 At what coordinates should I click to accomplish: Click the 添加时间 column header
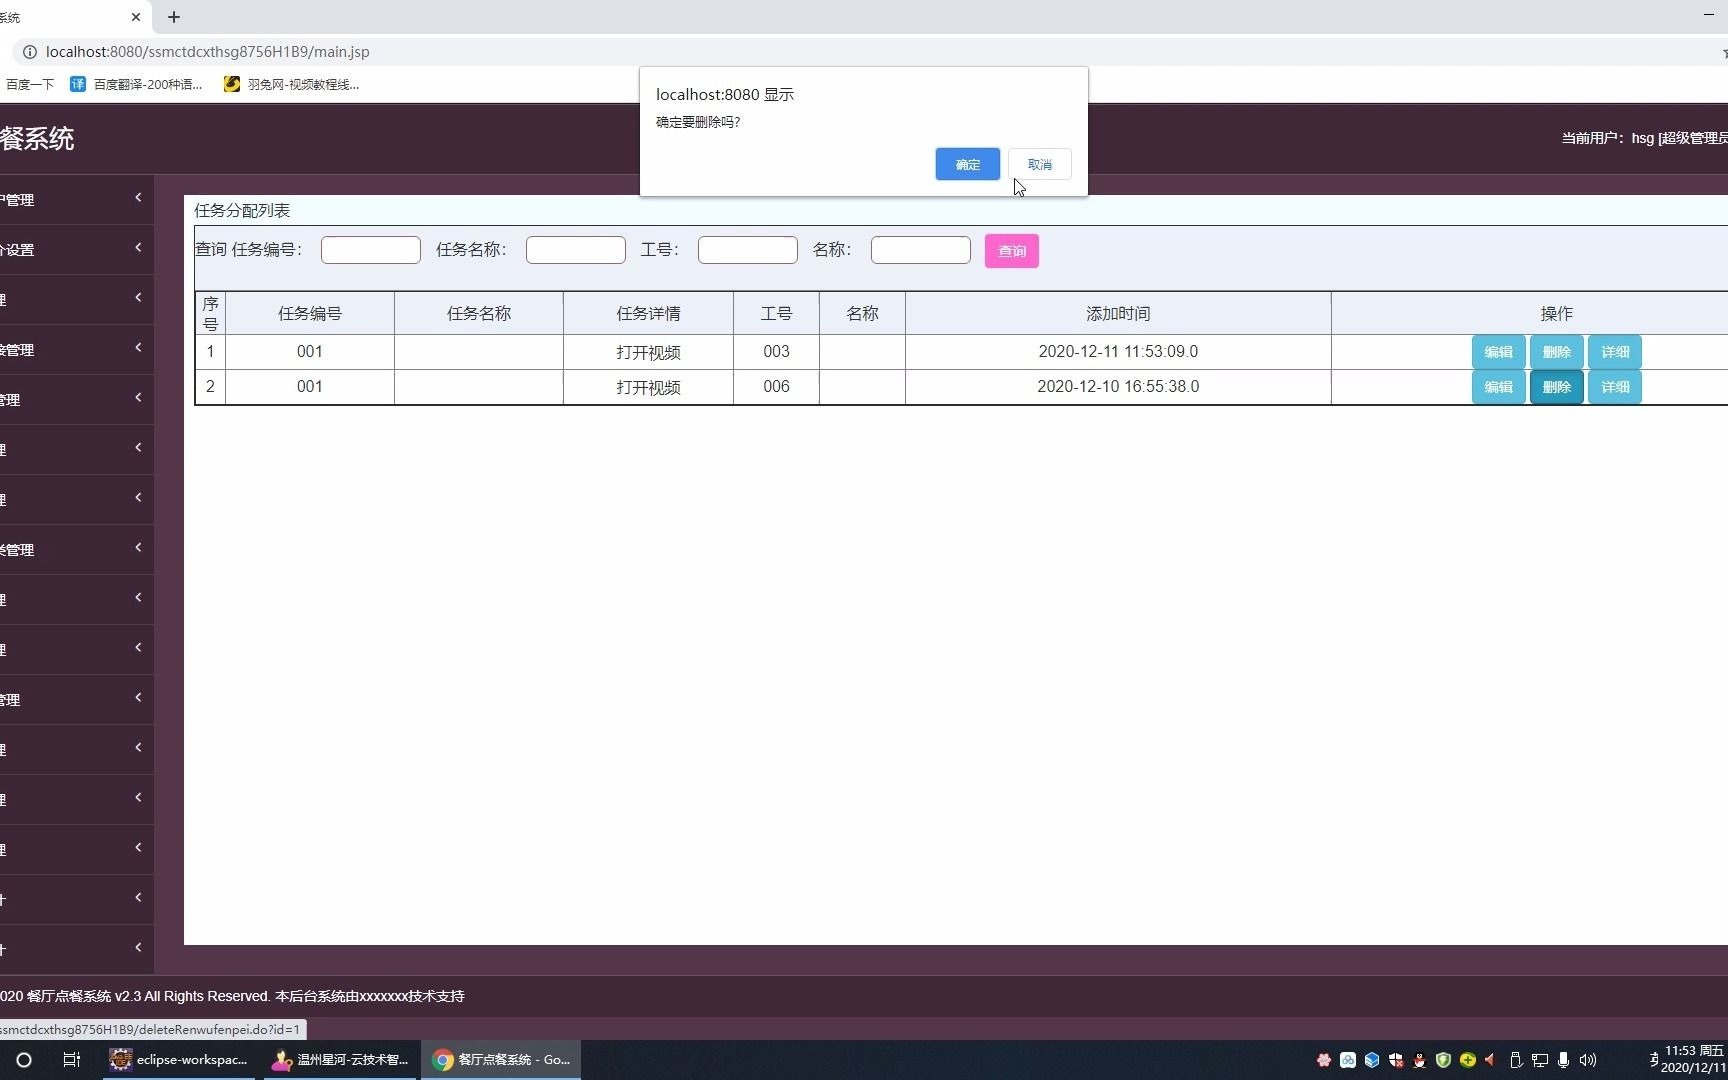tap(1118, 314)
